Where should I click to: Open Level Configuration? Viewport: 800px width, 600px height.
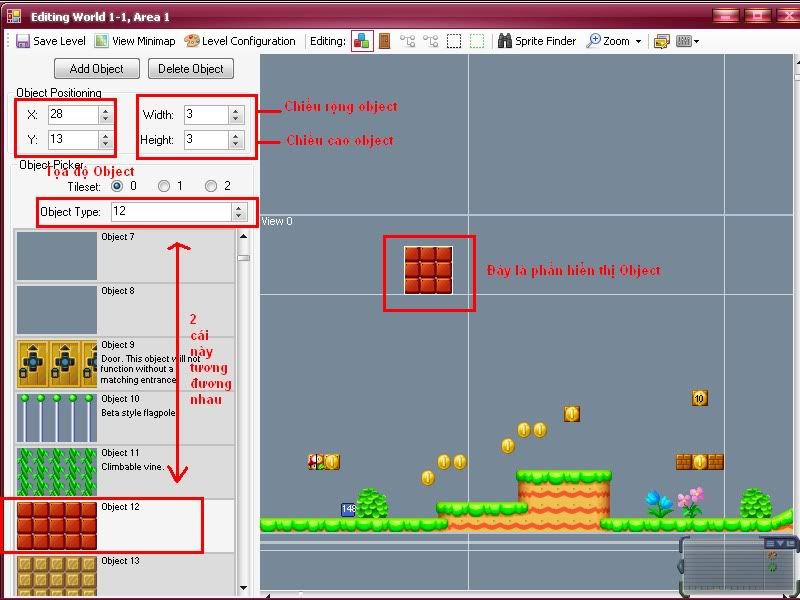[x=240, y=41]
